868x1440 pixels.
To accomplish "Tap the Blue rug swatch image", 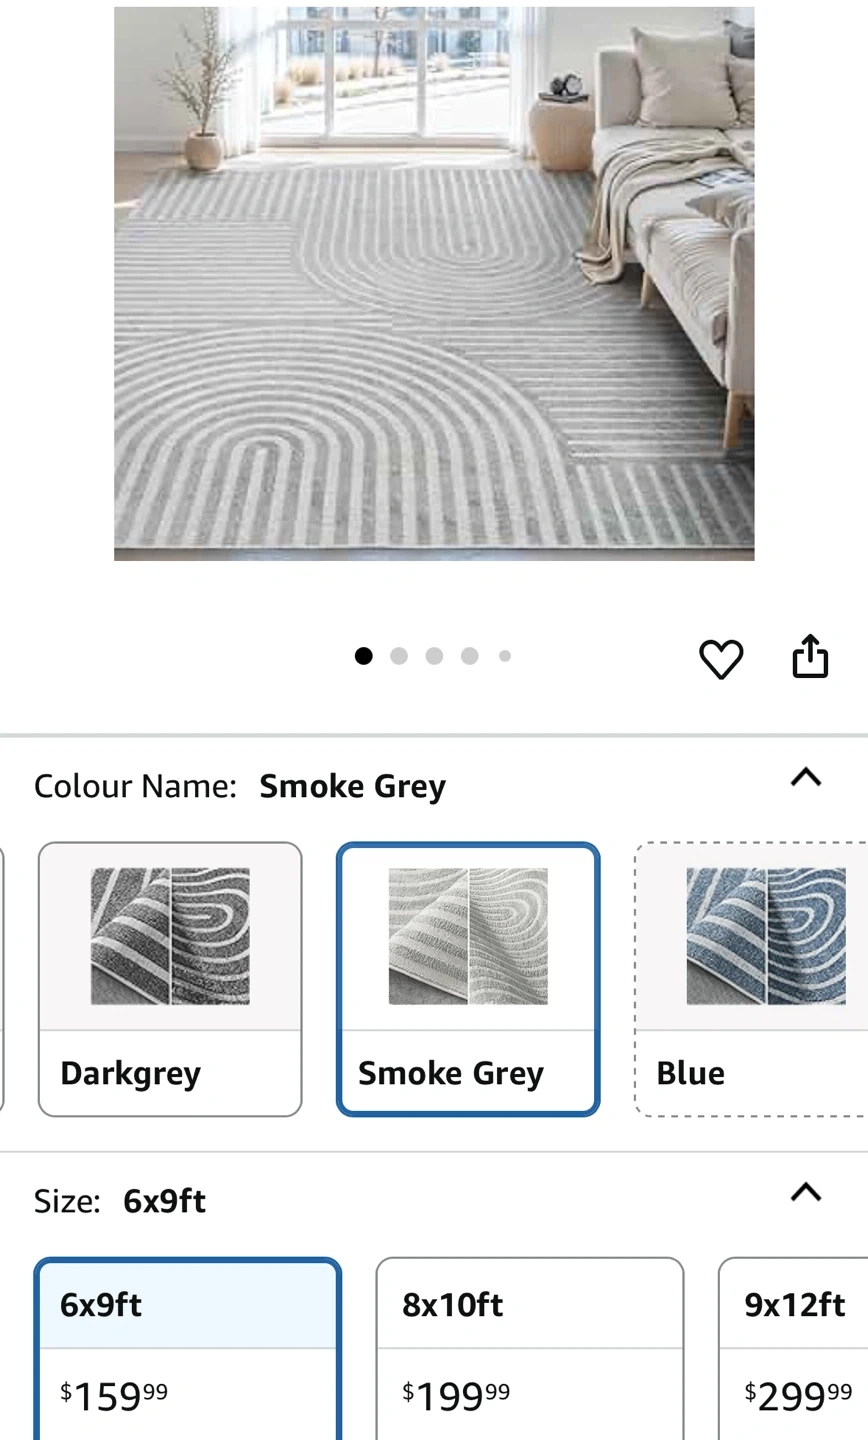I will coord(766,936).
